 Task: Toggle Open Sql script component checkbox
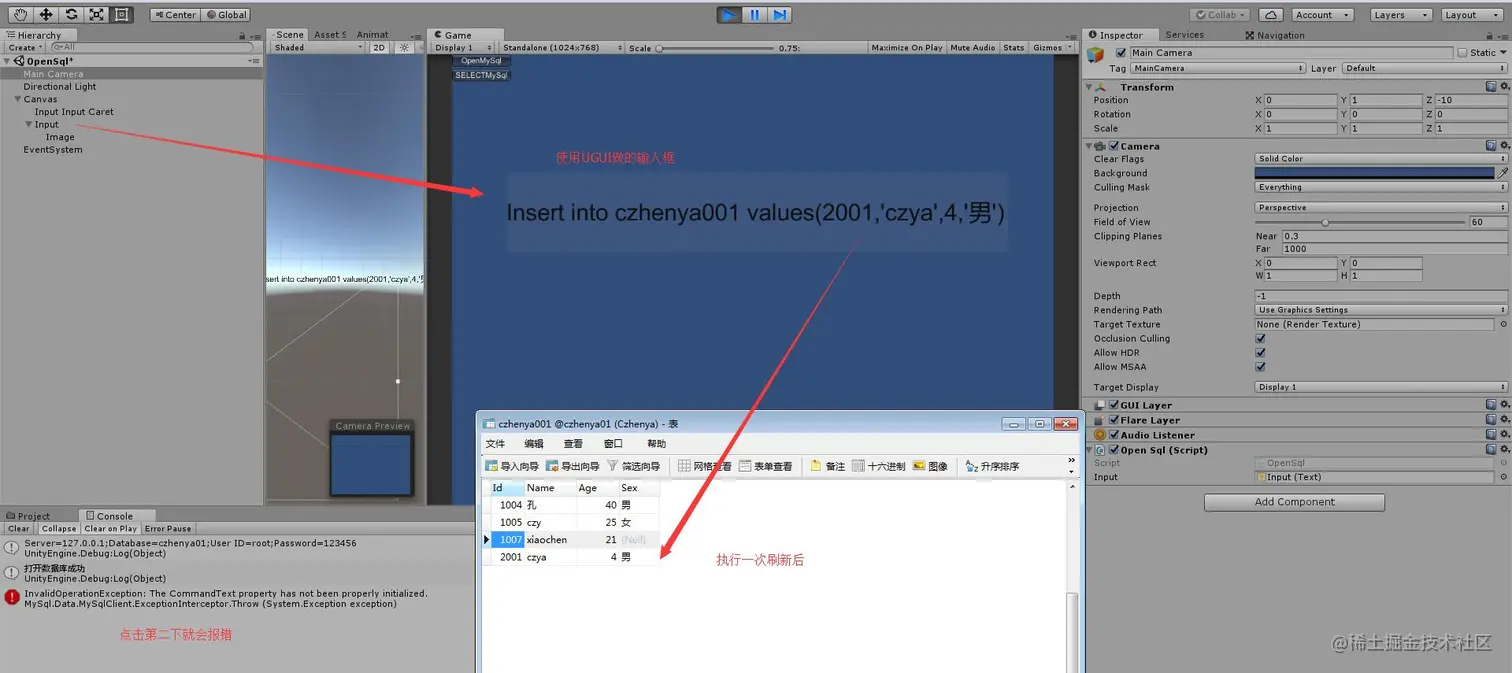click(x=1113, y=450)
